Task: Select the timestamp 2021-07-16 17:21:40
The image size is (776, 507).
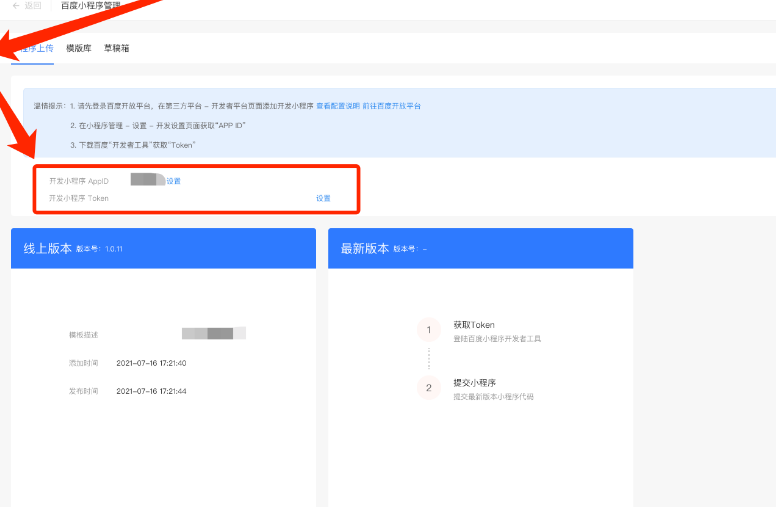Action: 151,363
